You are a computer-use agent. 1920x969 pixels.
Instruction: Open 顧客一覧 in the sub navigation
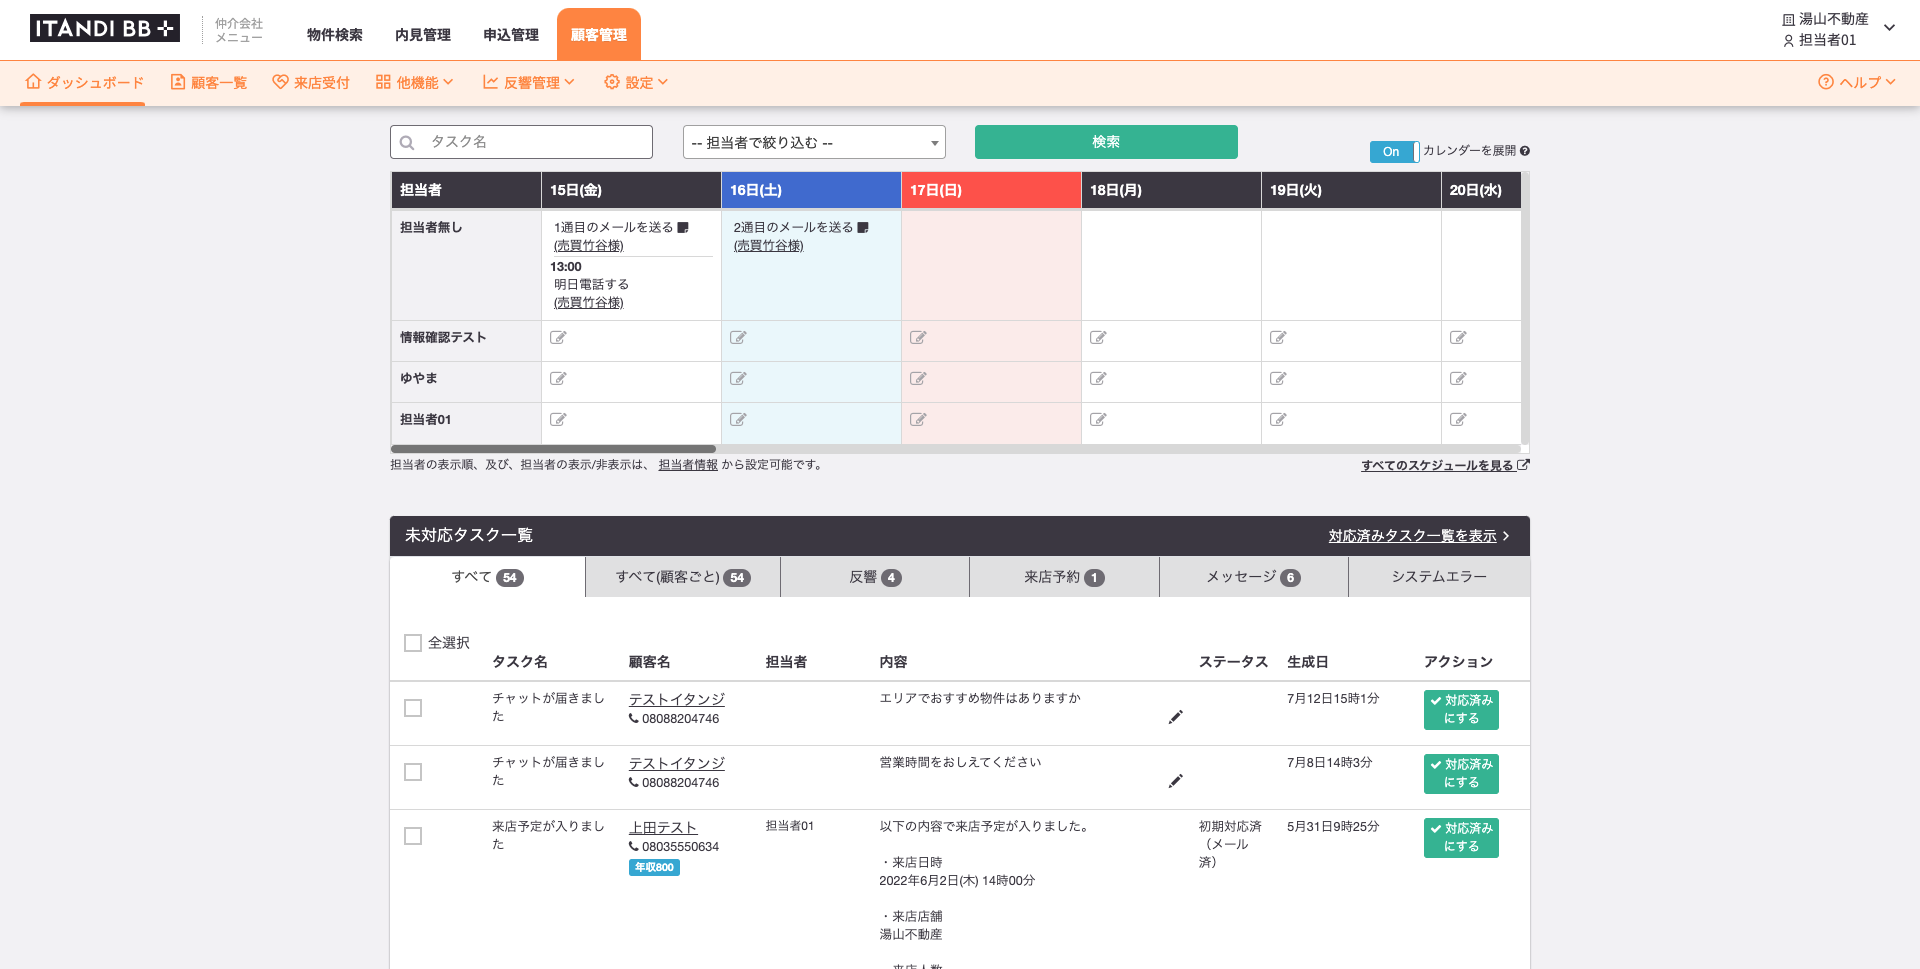[209, 83]
